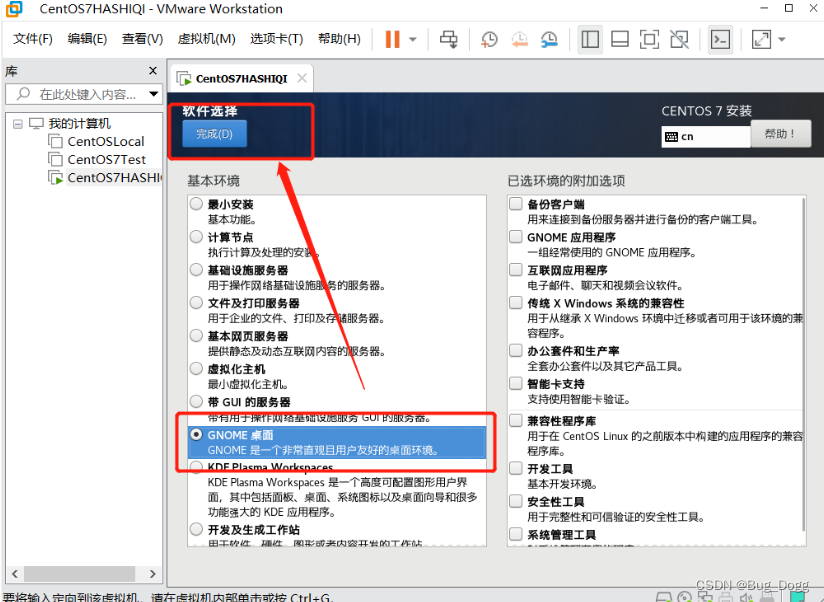Select CentOSLocal in the library tree

tap(105, 141)
